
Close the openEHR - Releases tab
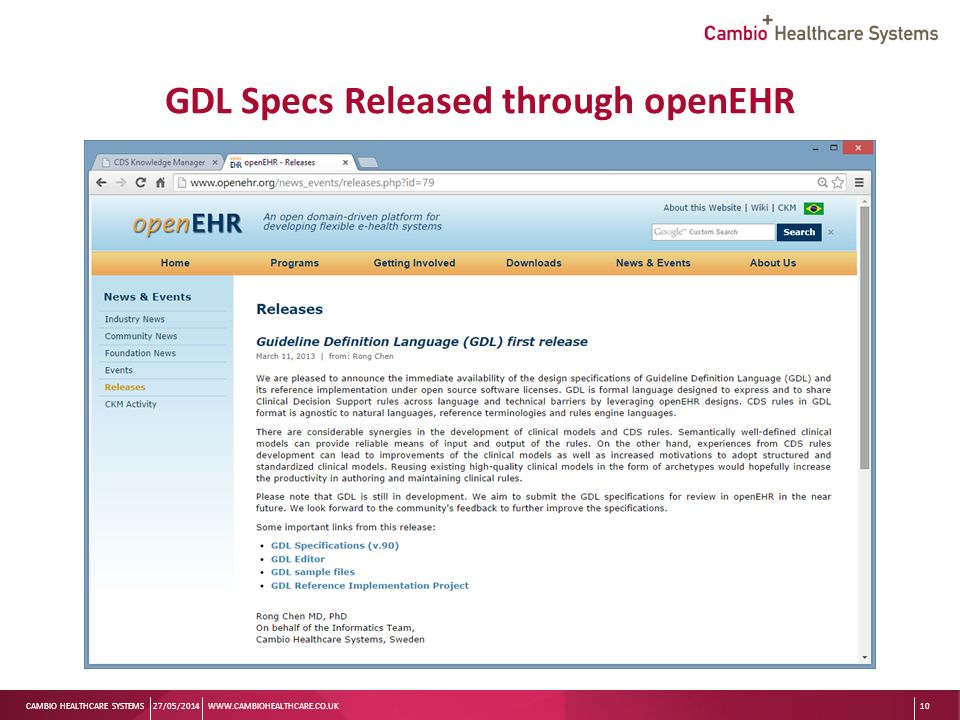coord(345,163)
